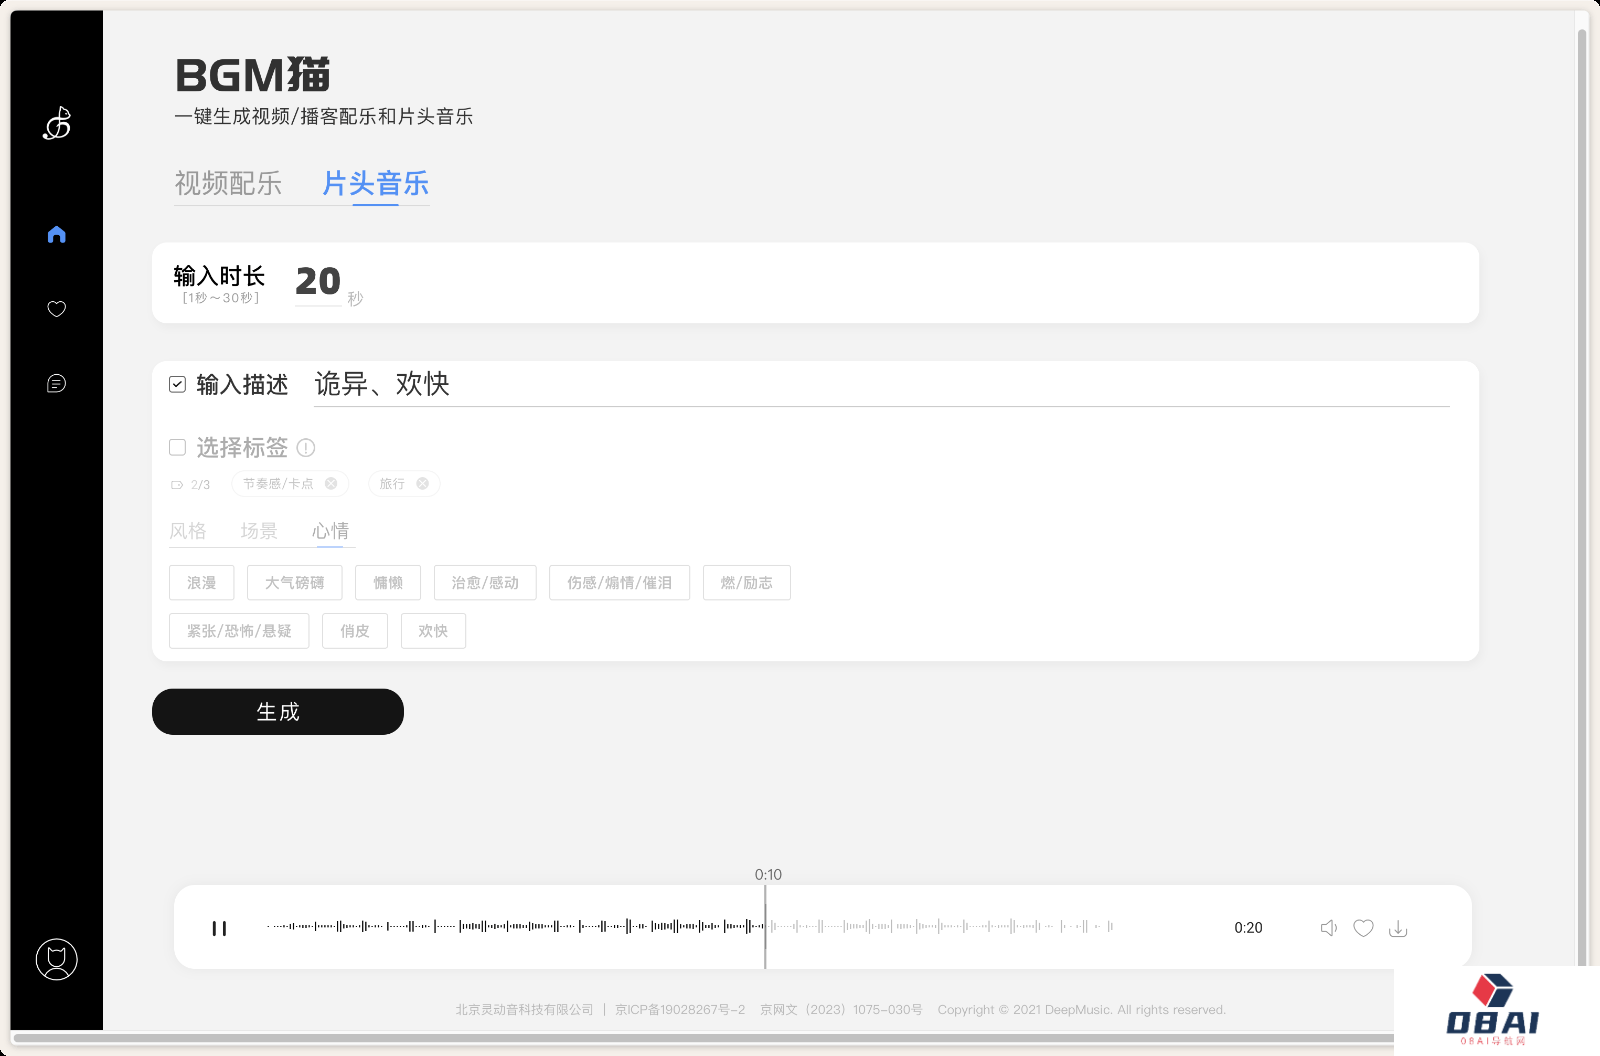The width and height of the screenshot is (1600, 1056).
Task: Open the home page sidebar icon
Action: (57, 234)
